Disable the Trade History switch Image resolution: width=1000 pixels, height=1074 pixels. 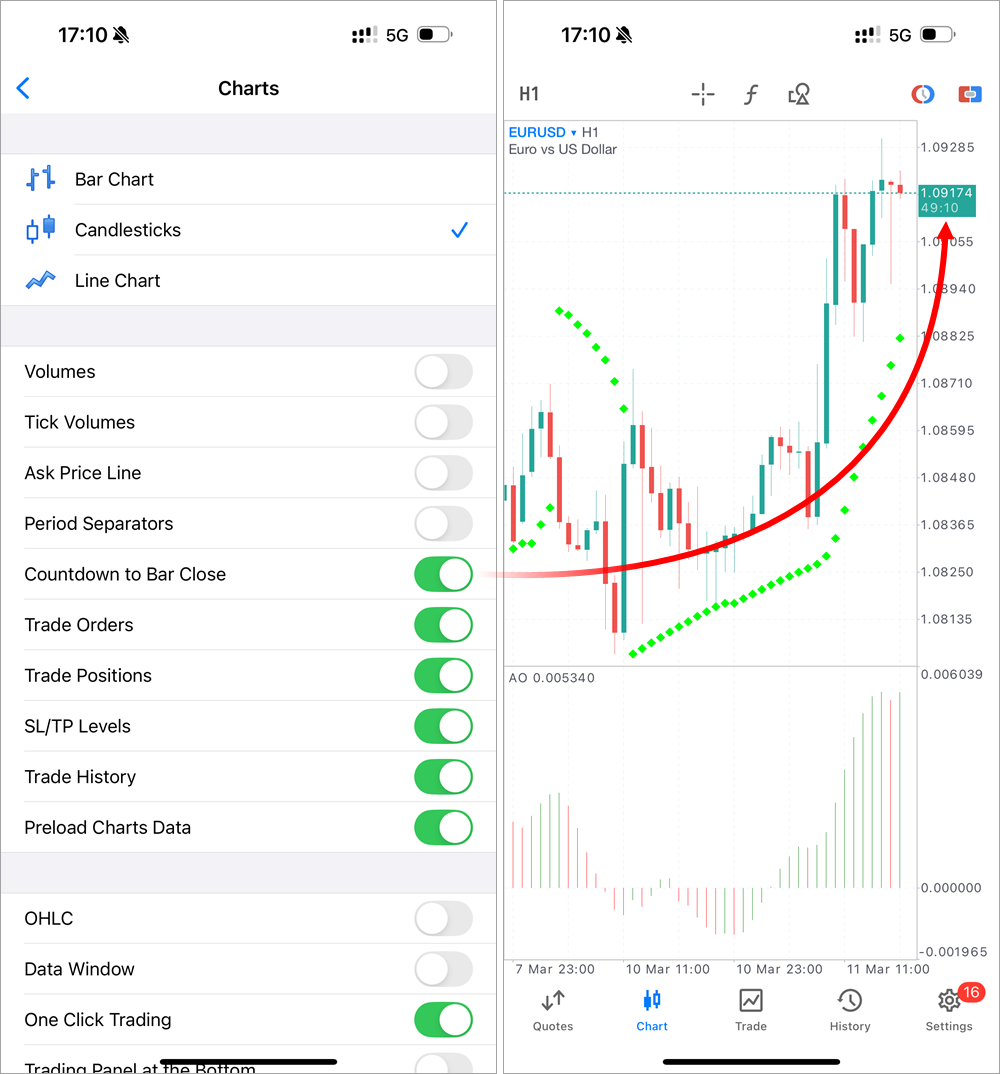(x=443, y=777)
